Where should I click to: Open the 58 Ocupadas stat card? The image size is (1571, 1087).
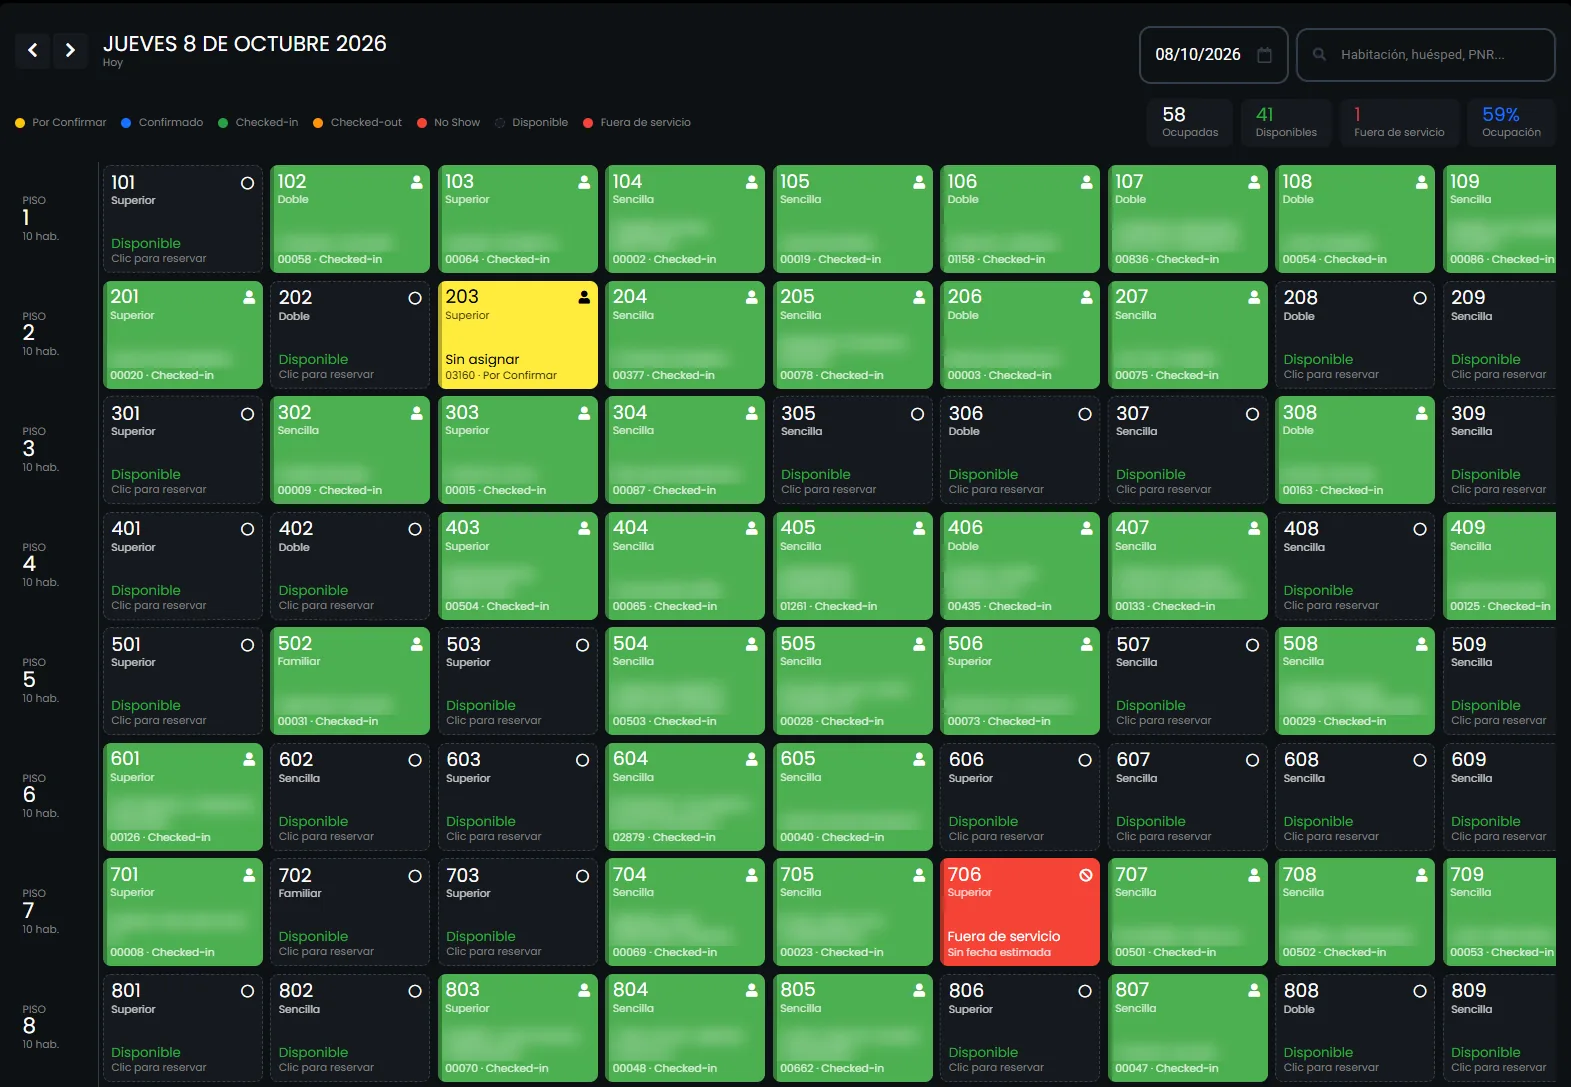(1190, 122)
